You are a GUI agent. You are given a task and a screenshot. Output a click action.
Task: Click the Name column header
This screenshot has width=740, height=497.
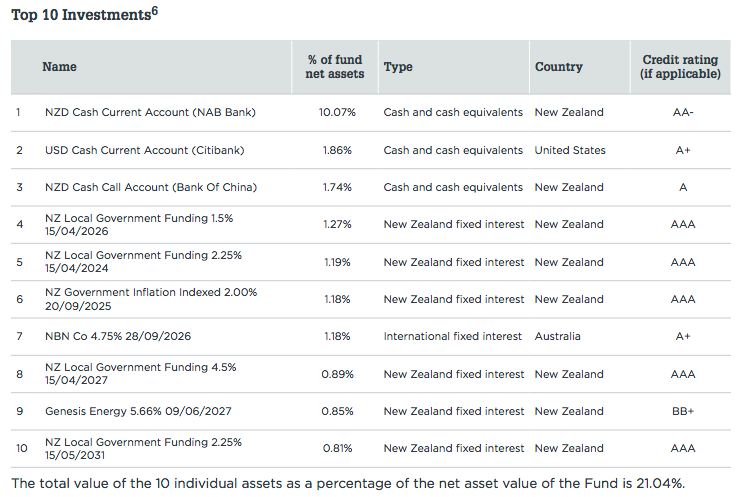point(59,67)
